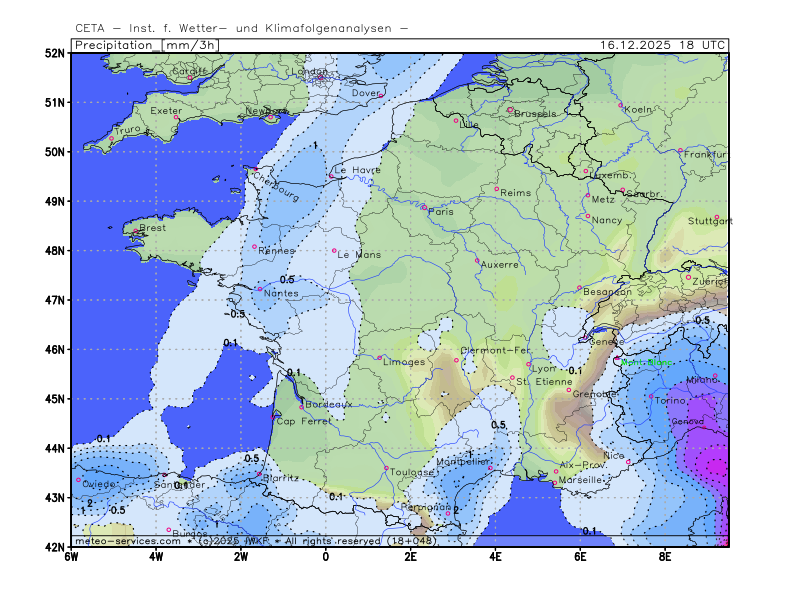Click the 48N latitude axis label
This screenshot has width=800, height=600.
coord(54,250)
